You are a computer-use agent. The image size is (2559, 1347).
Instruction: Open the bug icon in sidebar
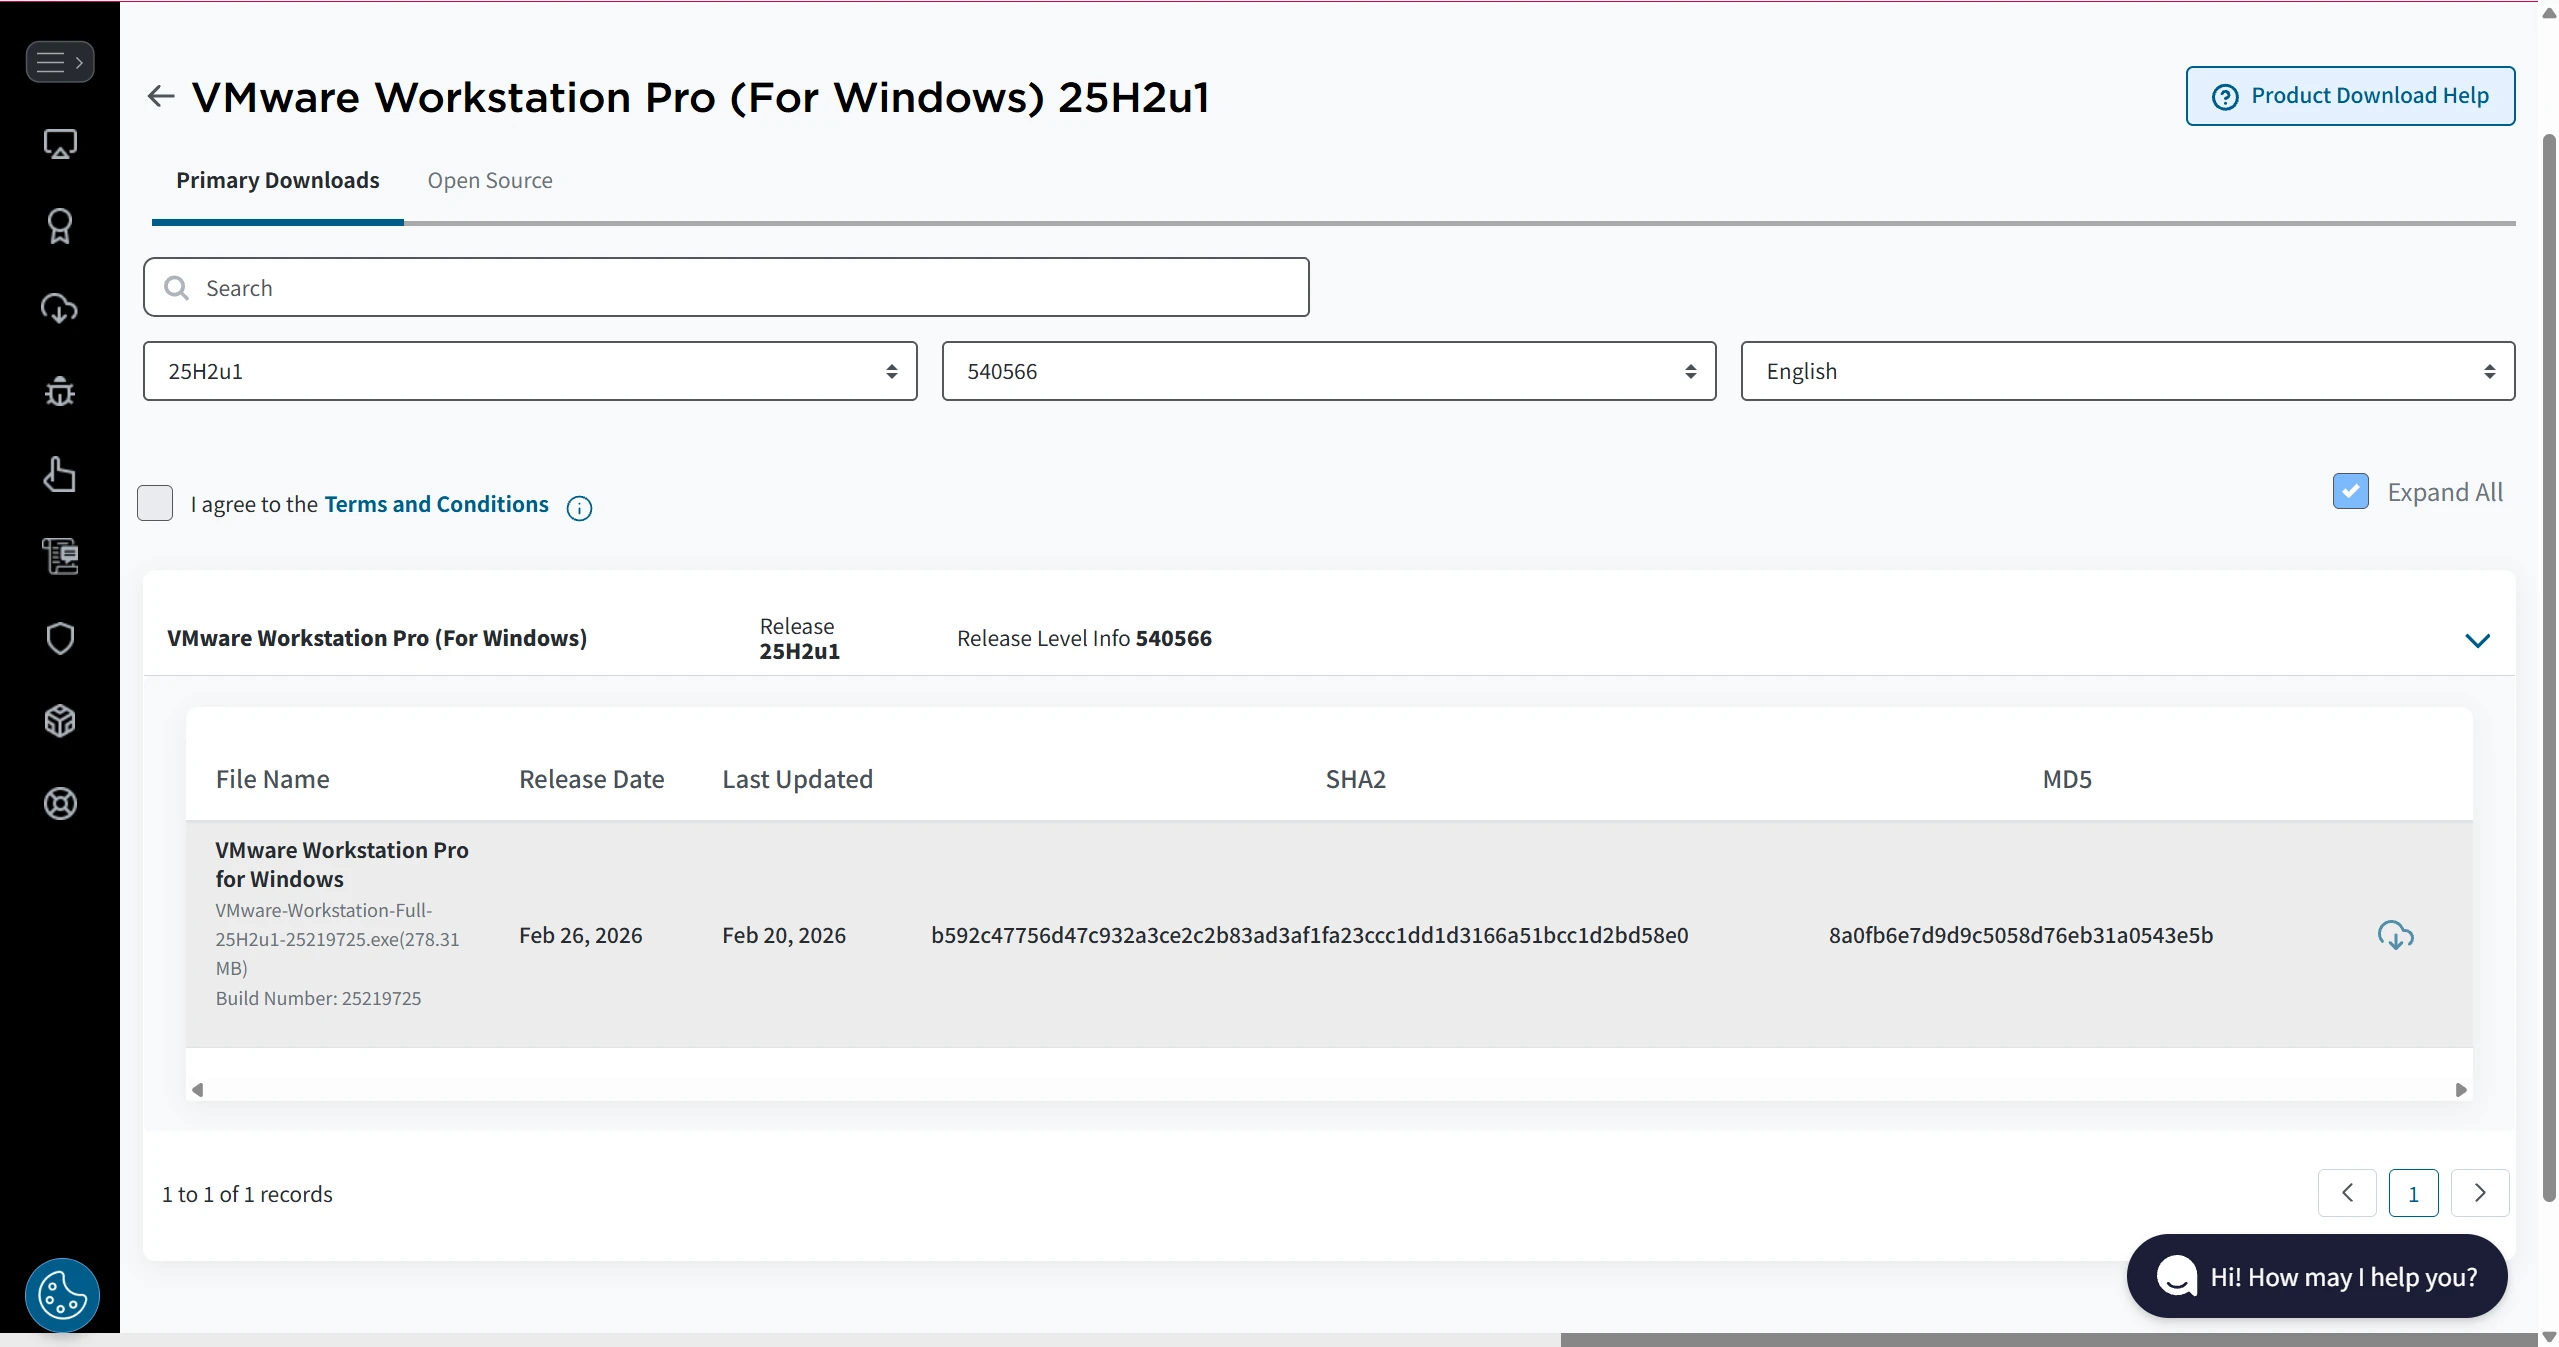coord(60,392)
